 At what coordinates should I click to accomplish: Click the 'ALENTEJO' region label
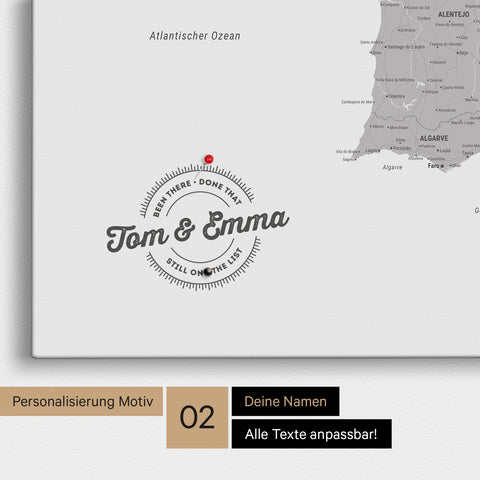pos(453,14)
